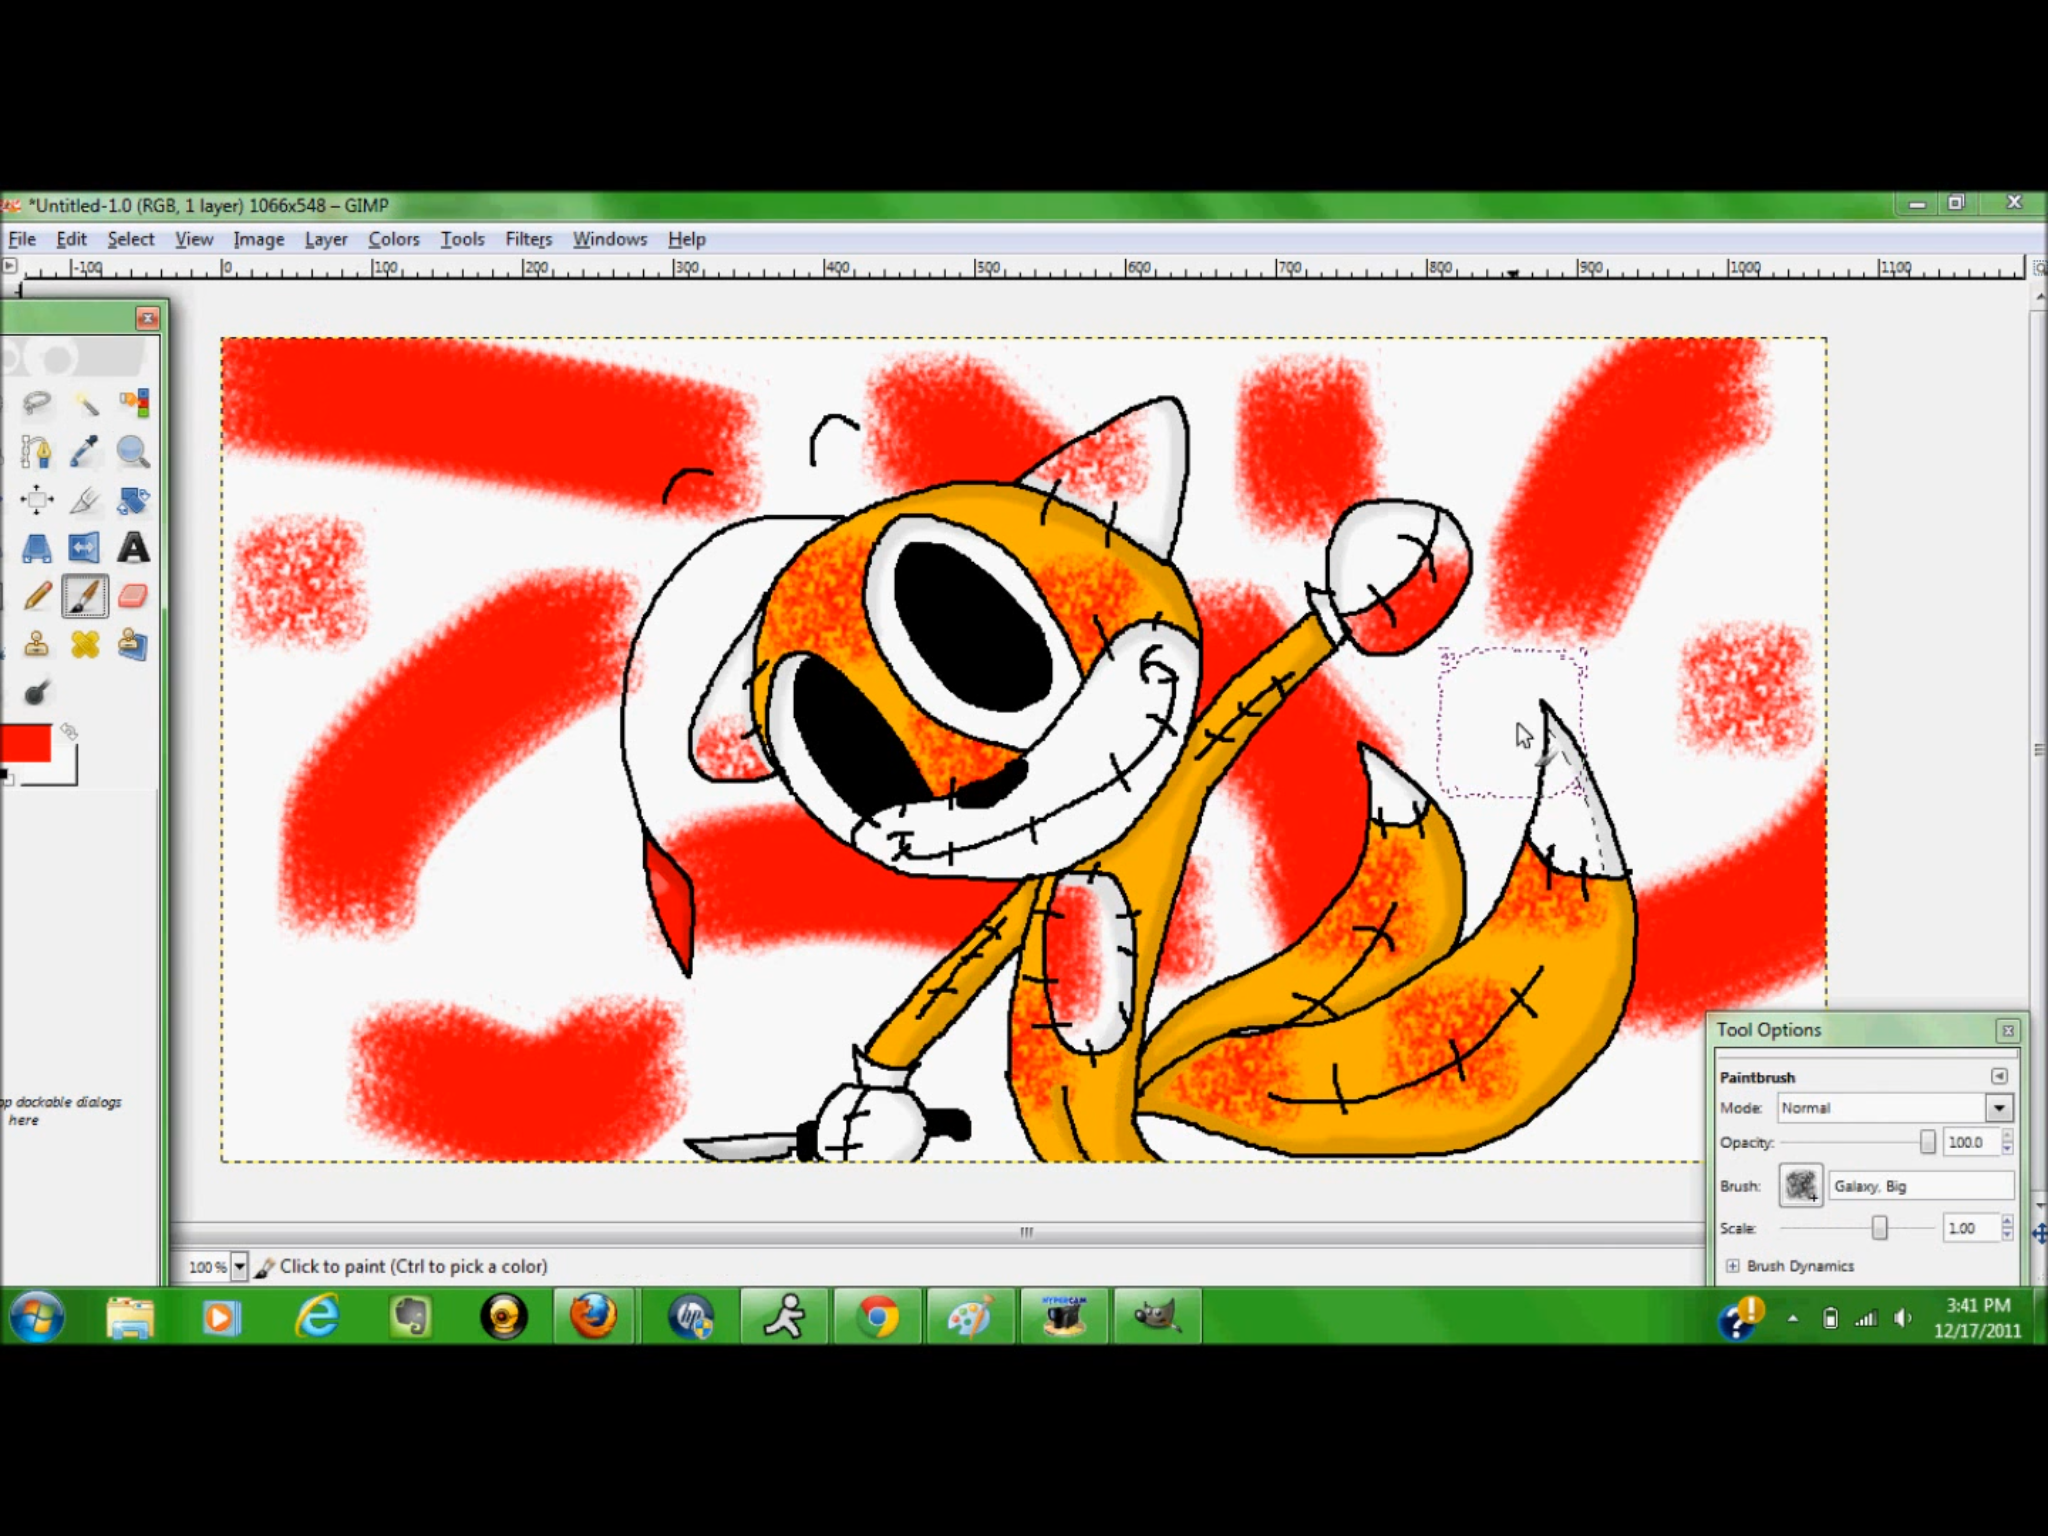Click the canvas navigation cross icon
Image resolution: width=2048 pixels, height=1536 pixels.
click(2039, 1234)
